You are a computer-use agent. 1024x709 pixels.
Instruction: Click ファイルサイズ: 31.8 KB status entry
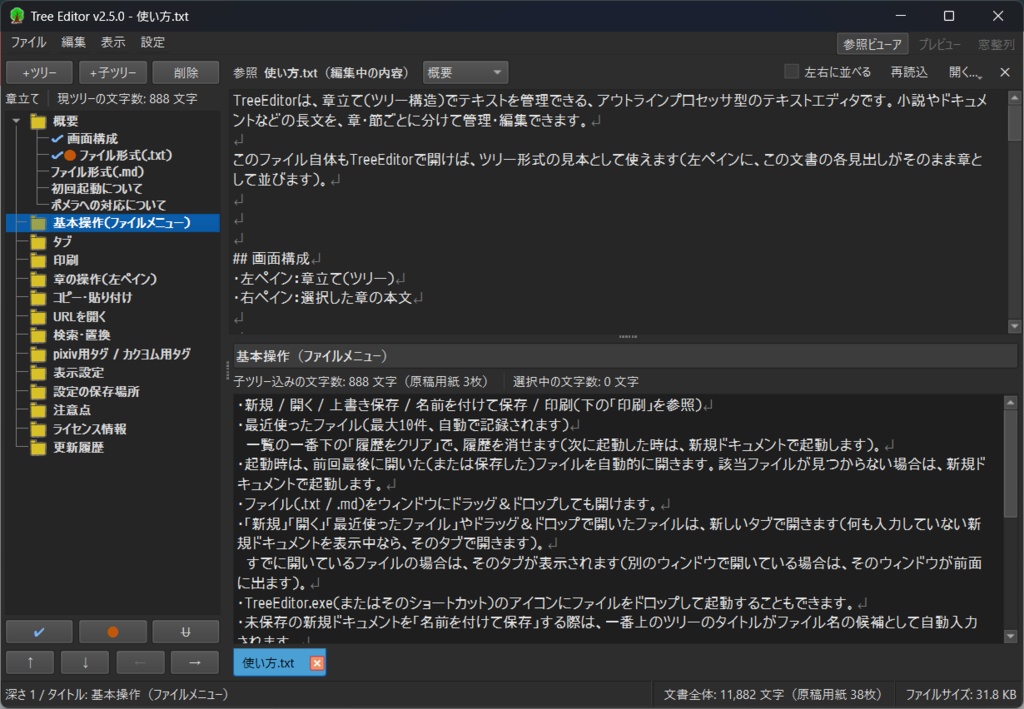(x=961, y=695)
